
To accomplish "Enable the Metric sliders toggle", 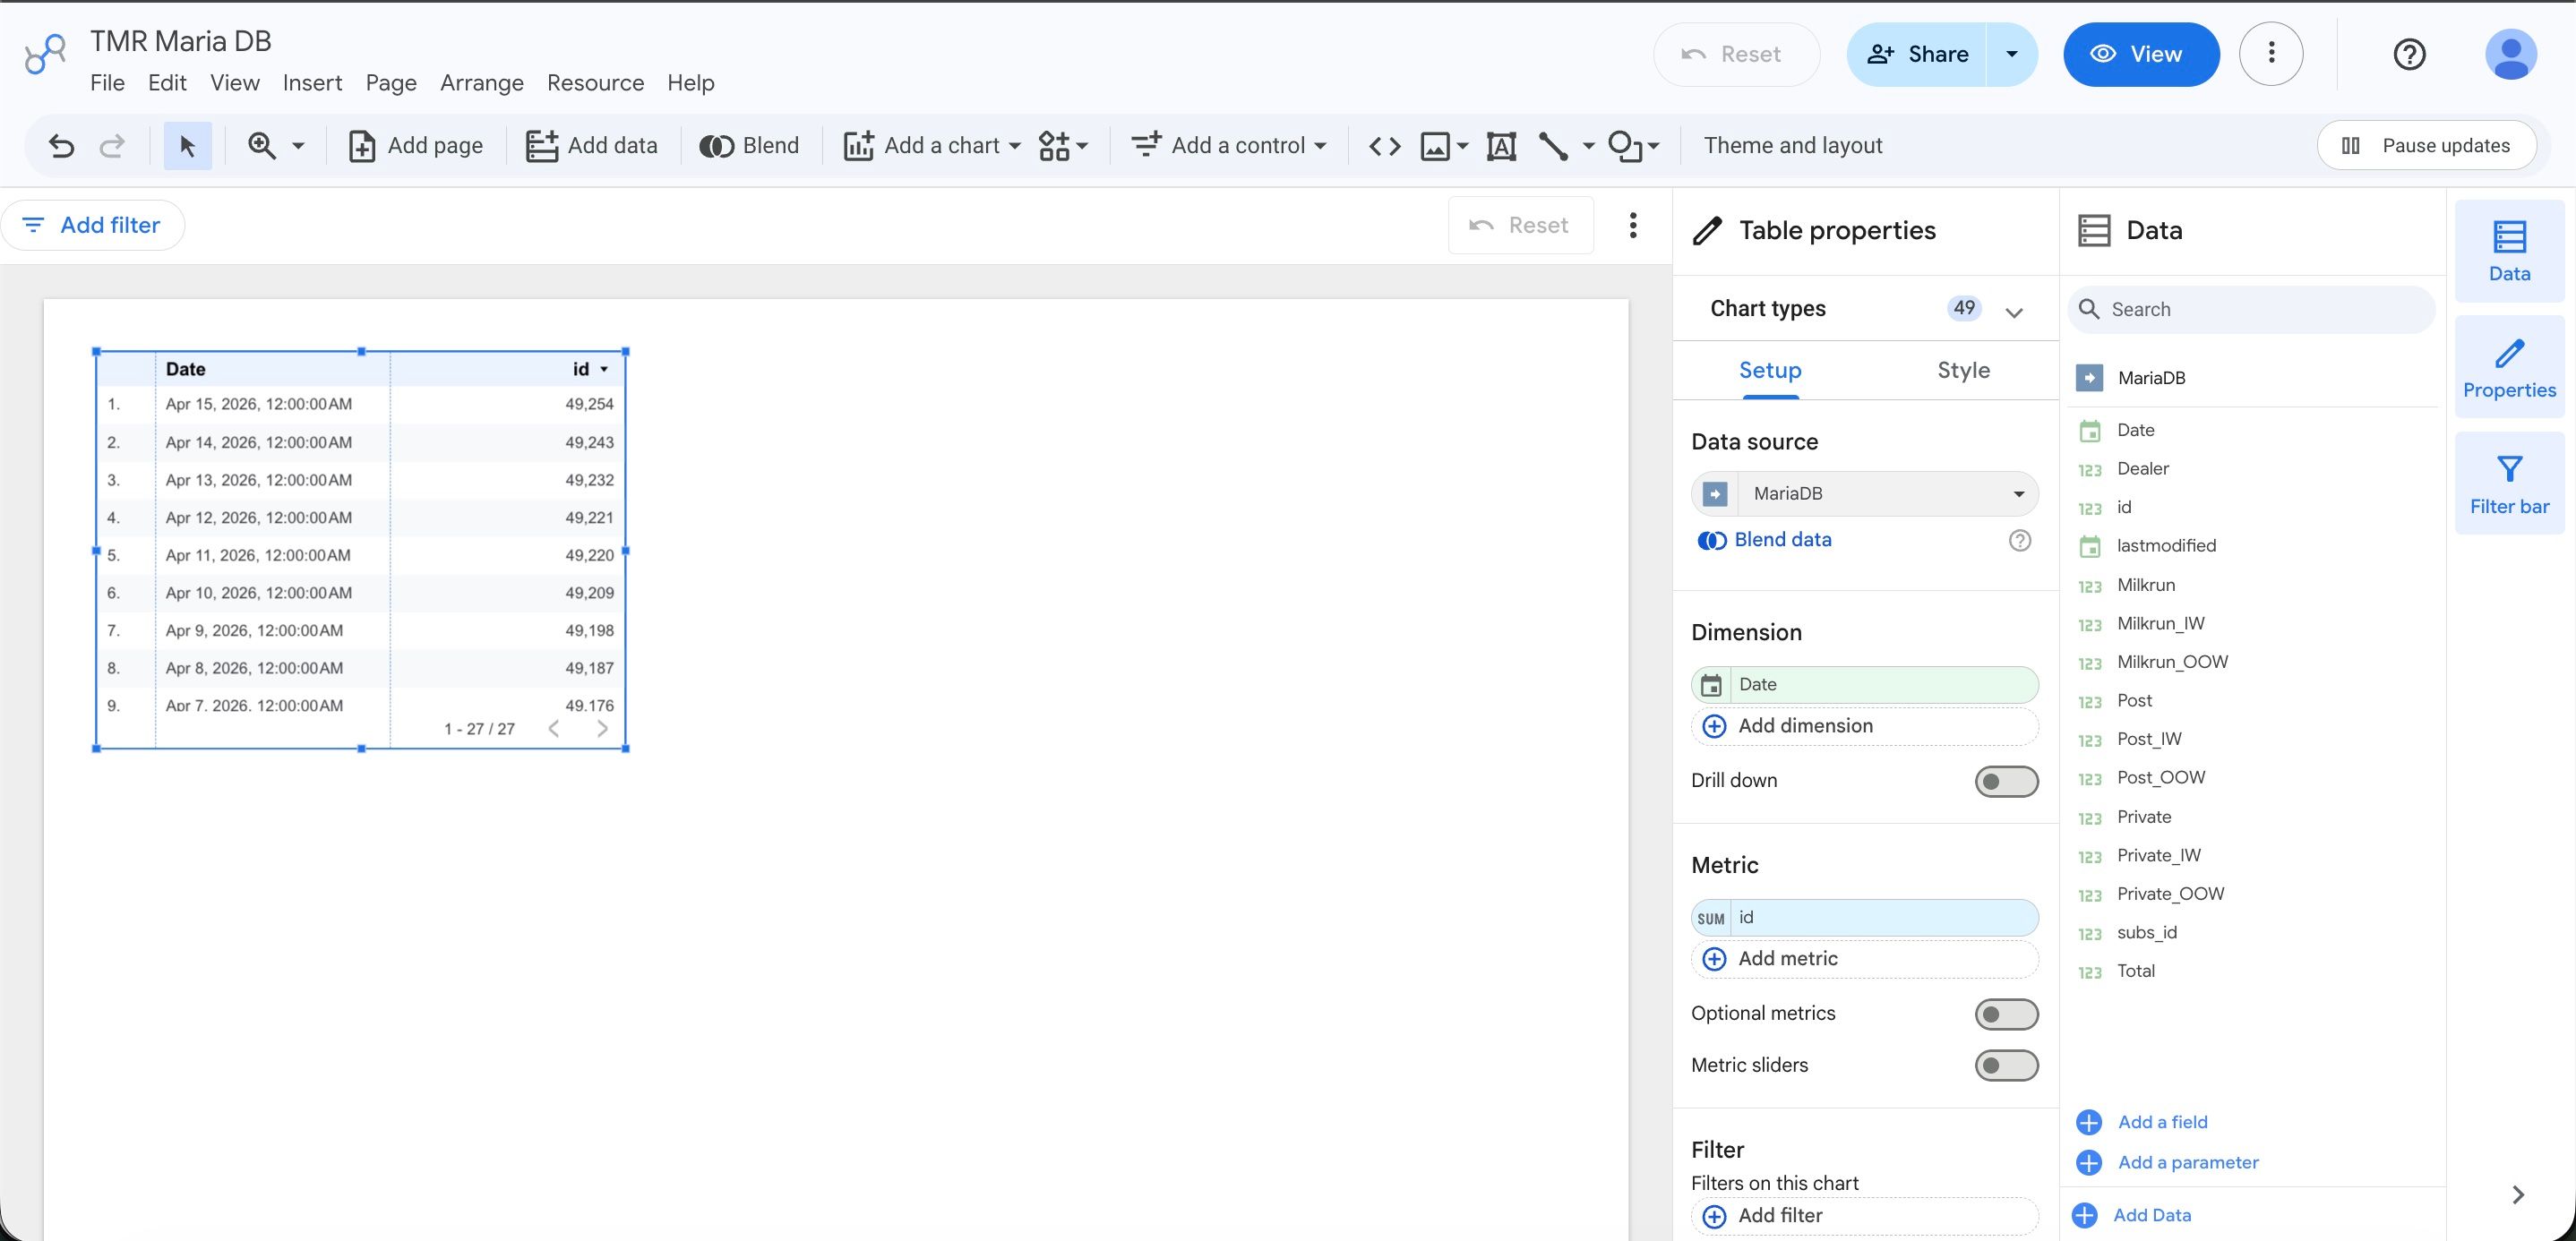I will [x=2005, y=1066].
